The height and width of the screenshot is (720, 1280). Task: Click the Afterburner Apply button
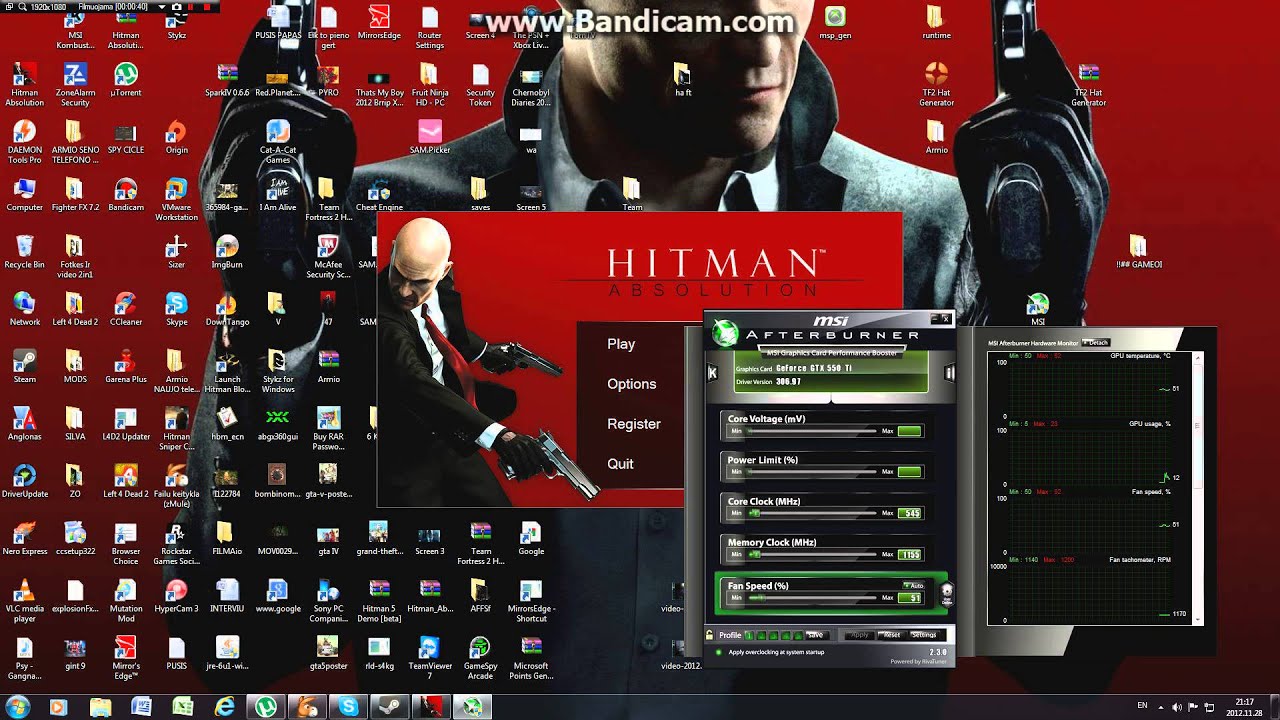pyautogui.click(x=858, y=635)
